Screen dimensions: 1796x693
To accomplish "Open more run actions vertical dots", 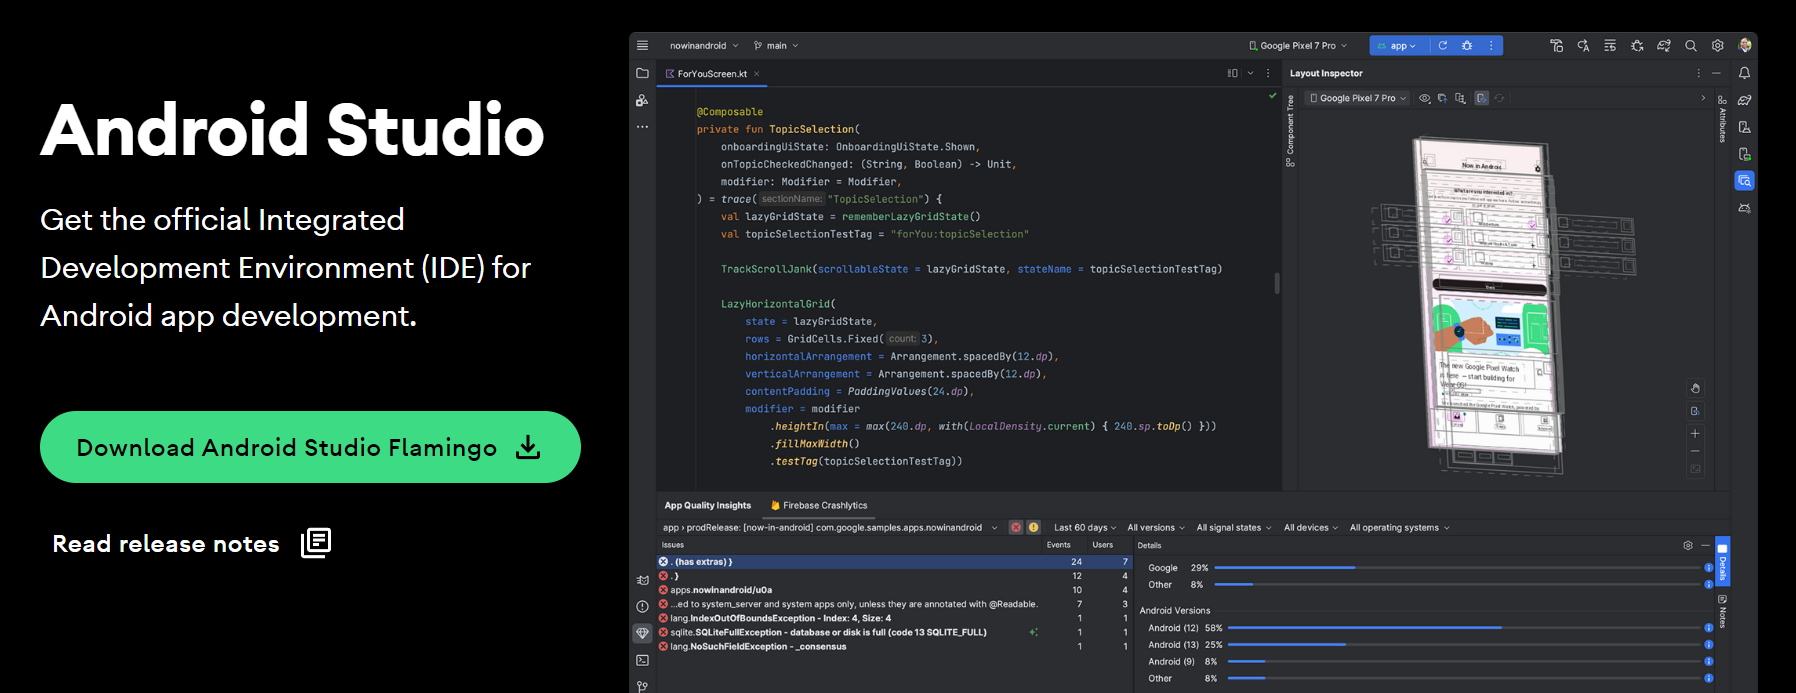I will click(1491, 45).
